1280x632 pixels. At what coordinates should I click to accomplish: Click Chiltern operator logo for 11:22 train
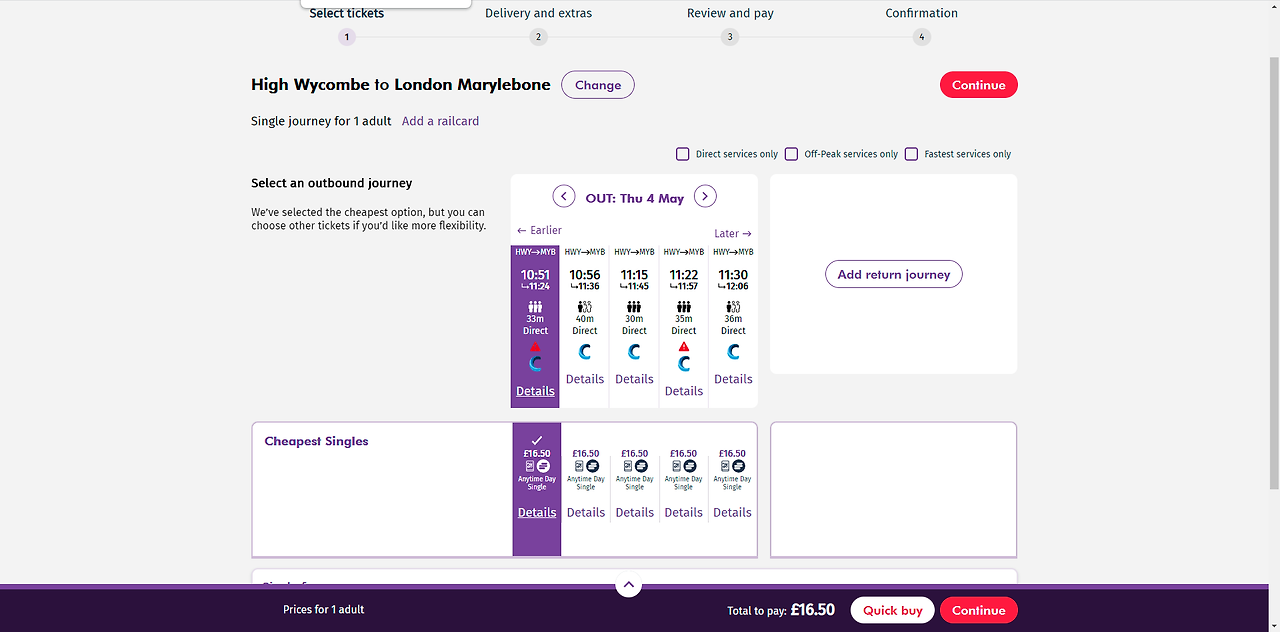(684, 364)
